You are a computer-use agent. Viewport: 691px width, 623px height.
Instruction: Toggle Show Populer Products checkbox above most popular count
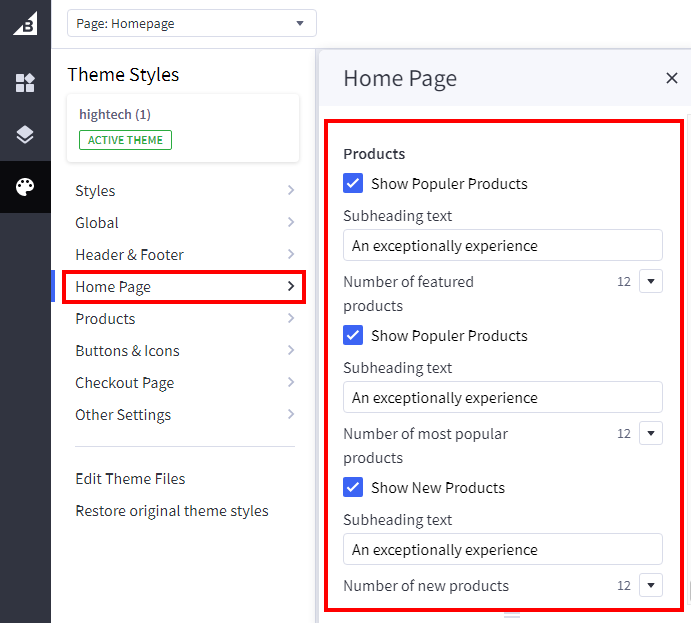(x=353, y=336)
